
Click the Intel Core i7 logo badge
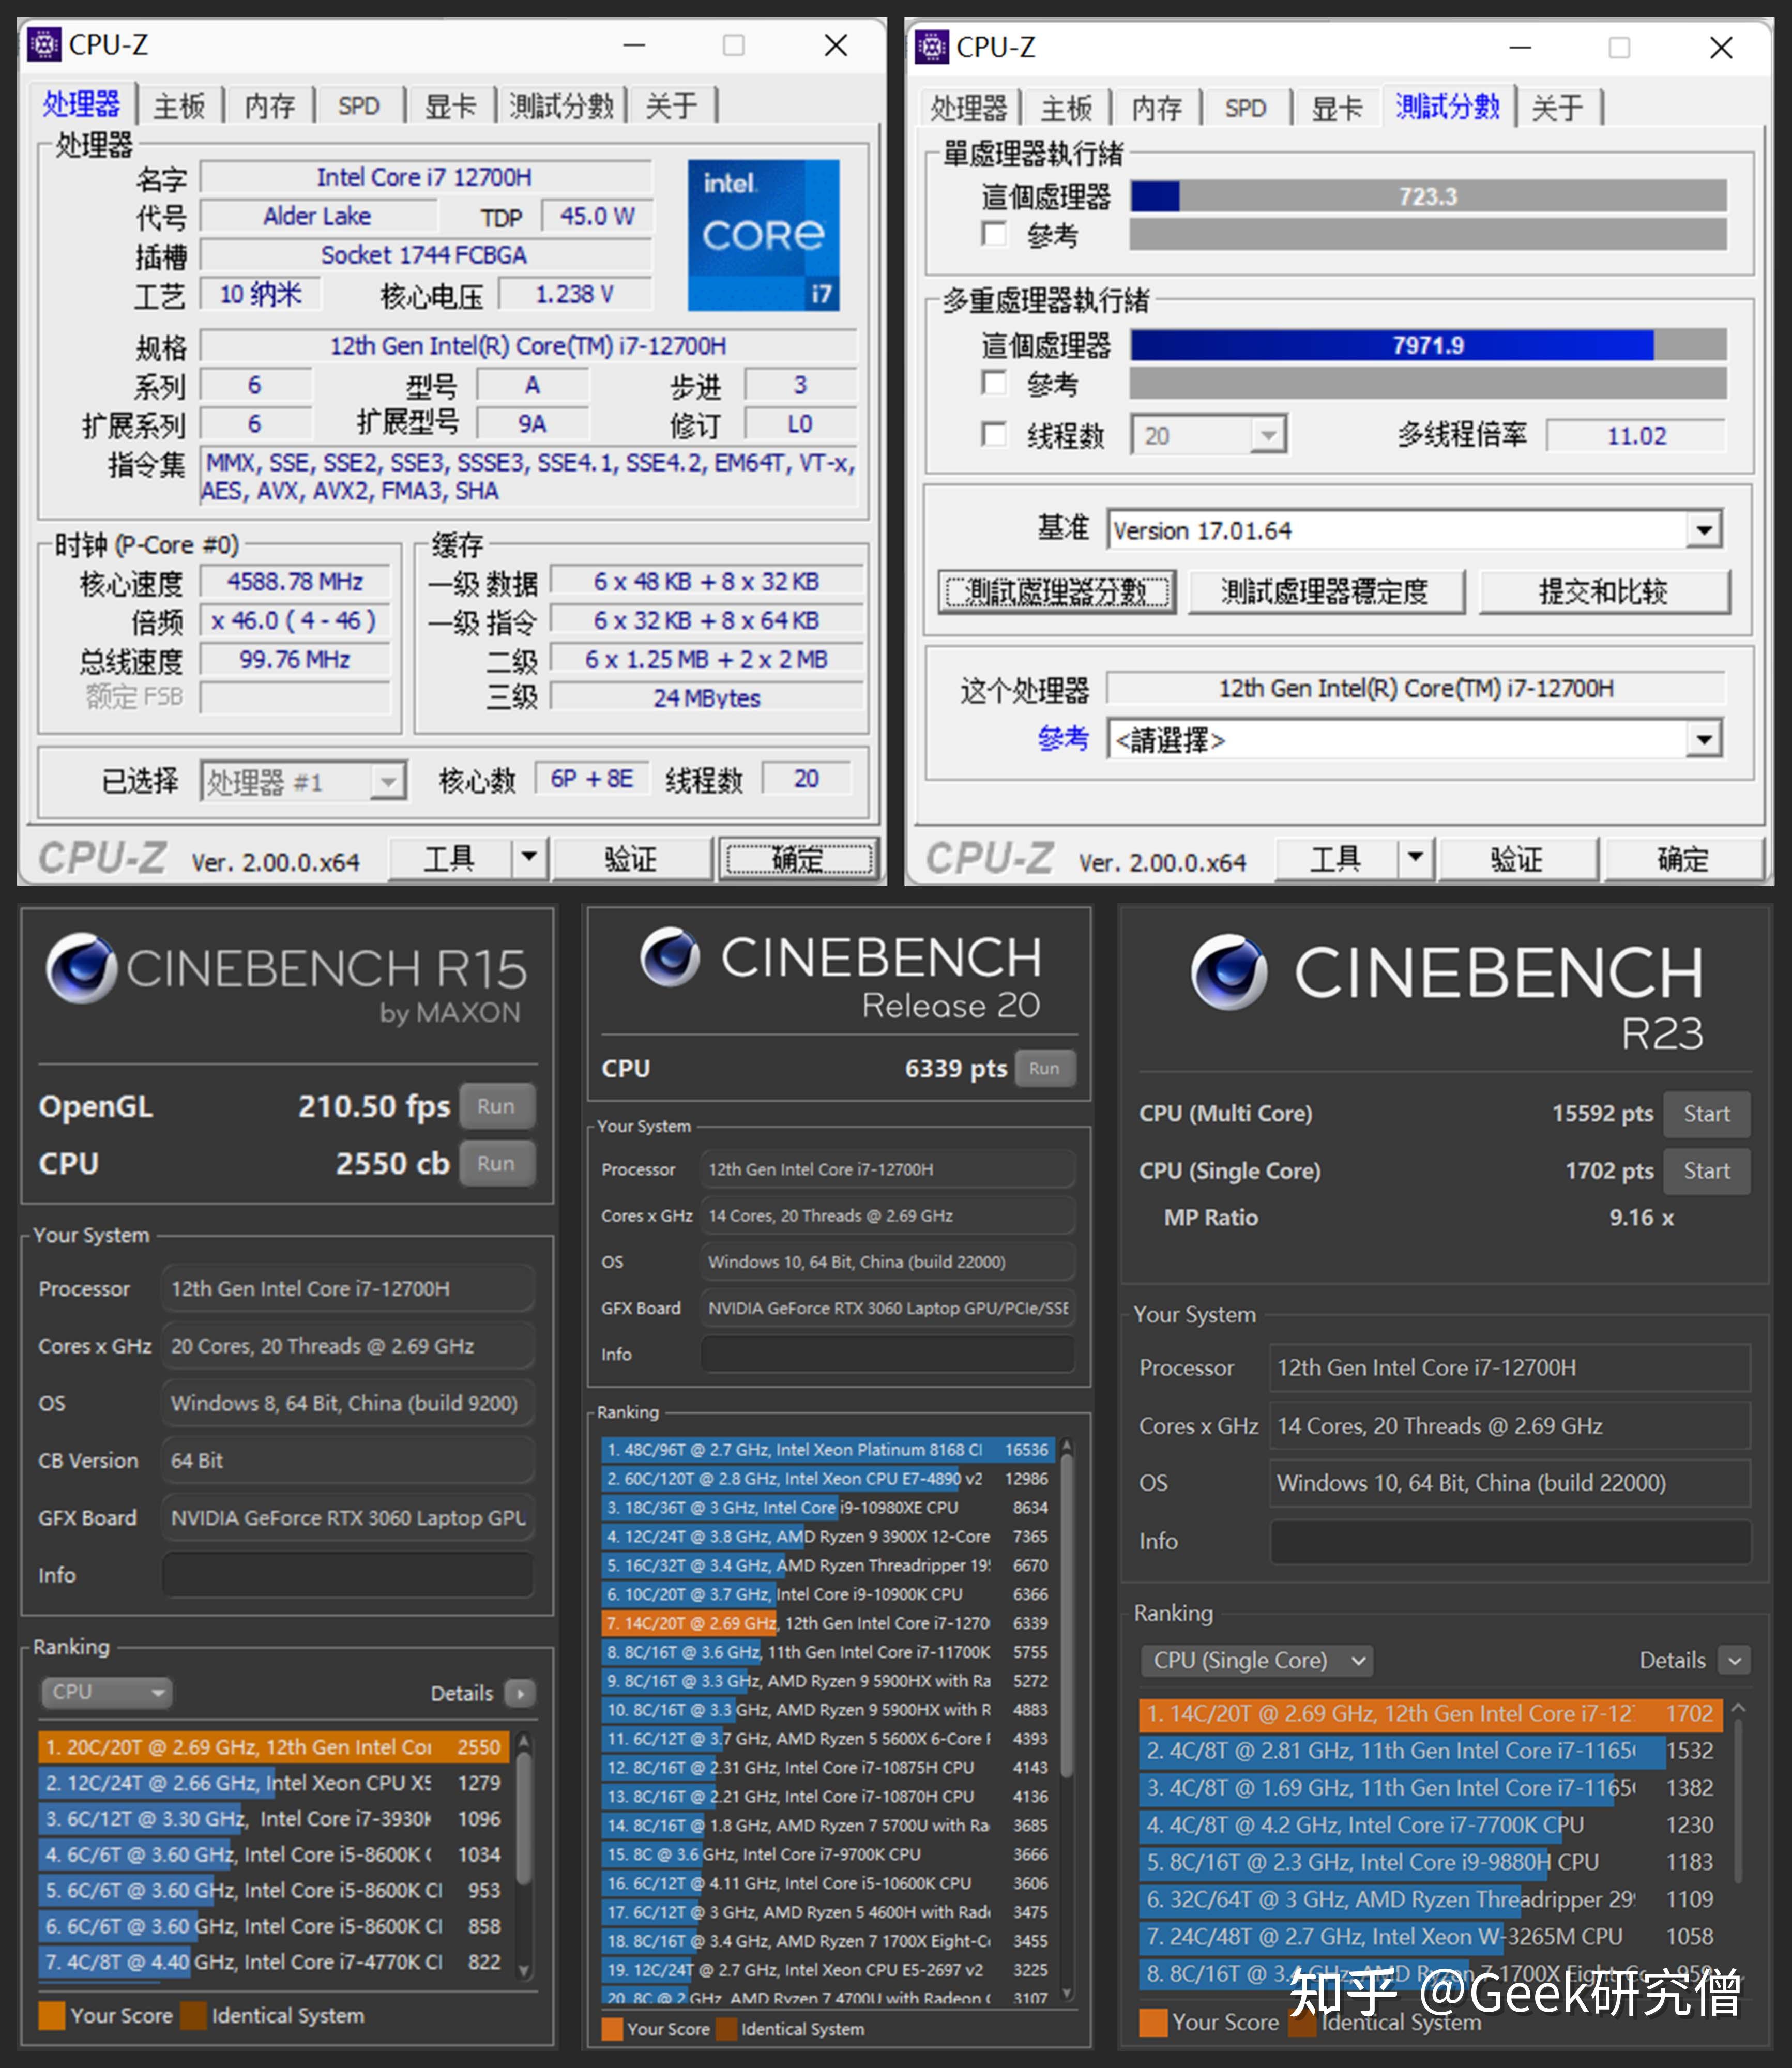[x=763, y=236]
